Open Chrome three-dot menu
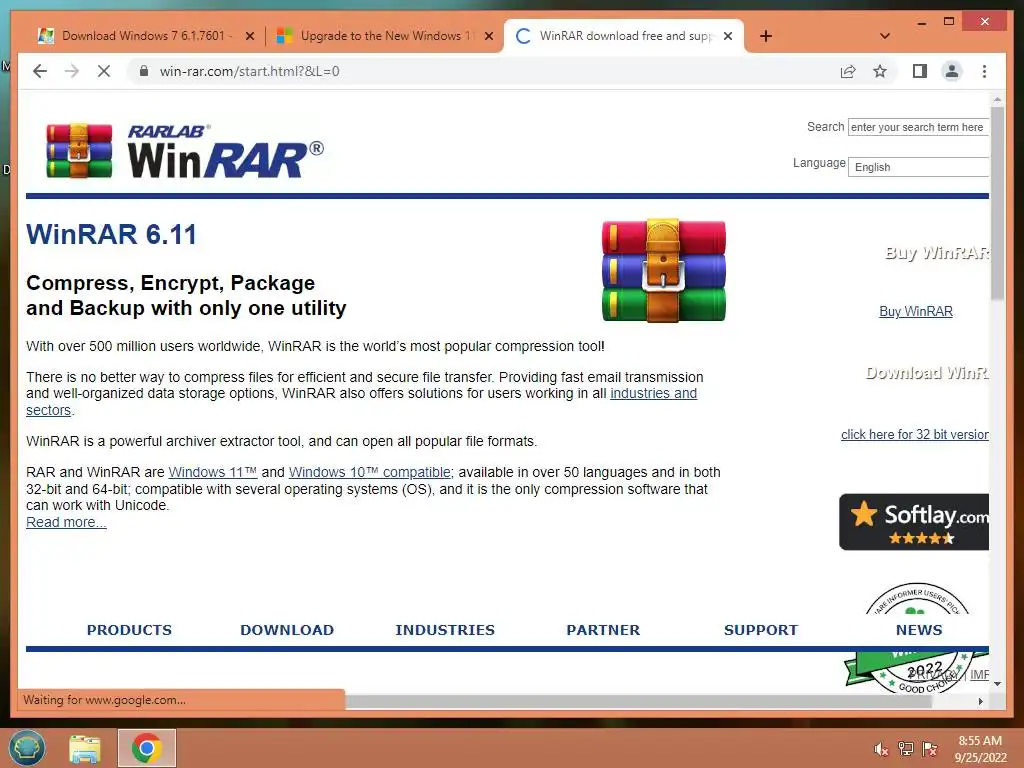 tap(984, 71)
